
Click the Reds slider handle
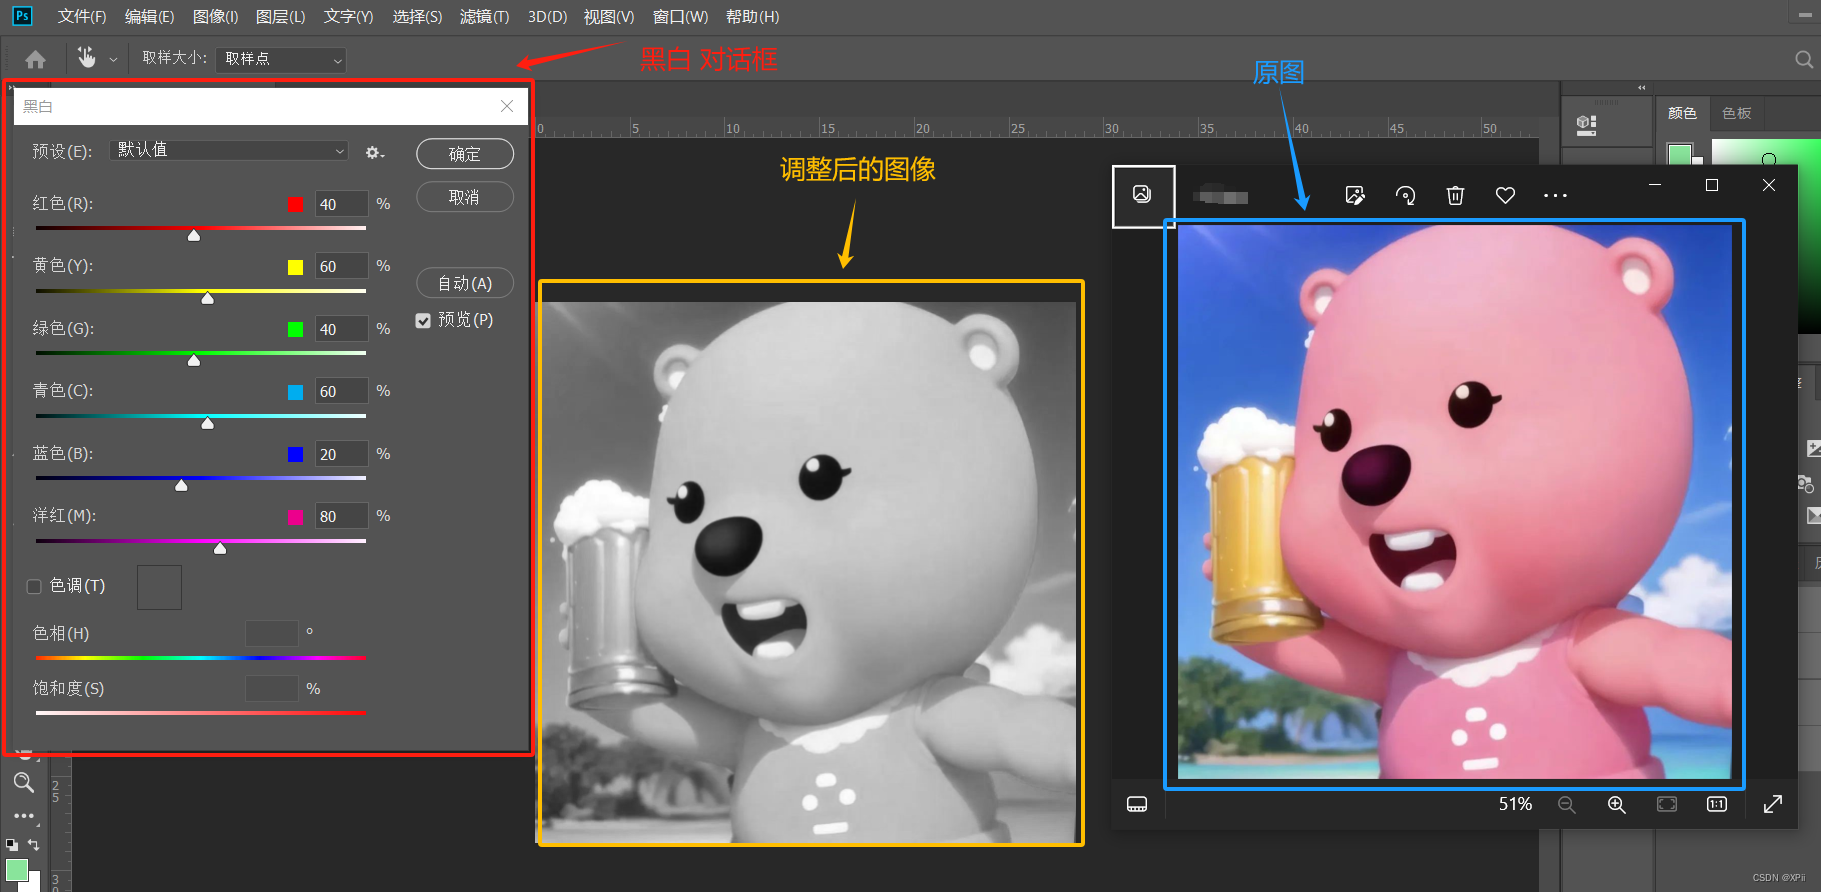coord(194,235)
